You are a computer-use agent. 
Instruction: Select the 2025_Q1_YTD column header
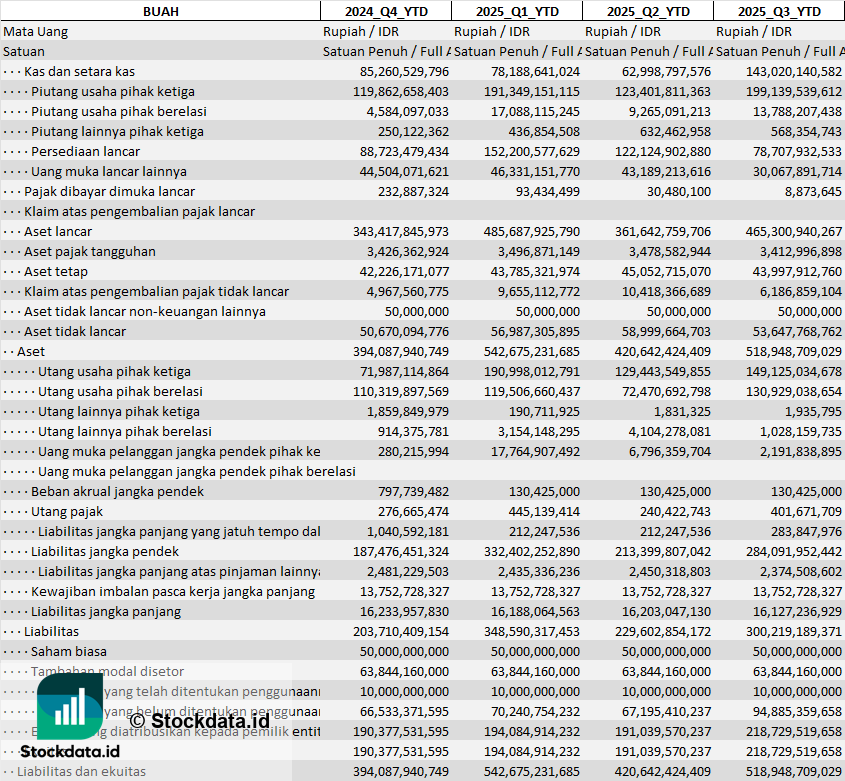tap(516, 11)
